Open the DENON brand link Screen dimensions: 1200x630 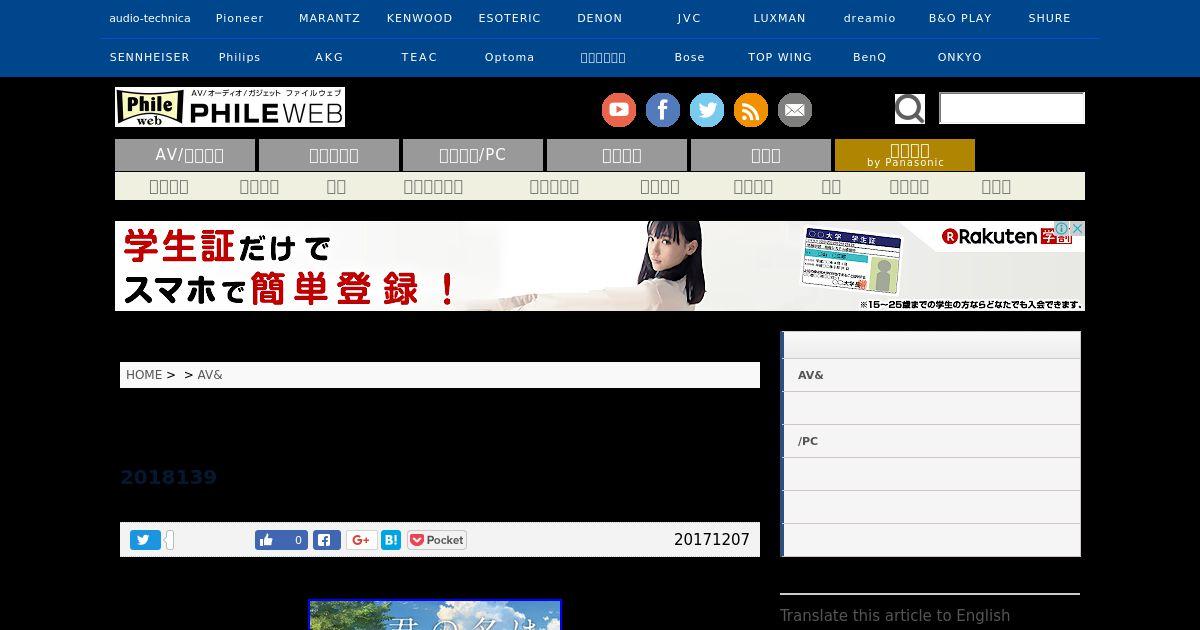pos(600,18)
